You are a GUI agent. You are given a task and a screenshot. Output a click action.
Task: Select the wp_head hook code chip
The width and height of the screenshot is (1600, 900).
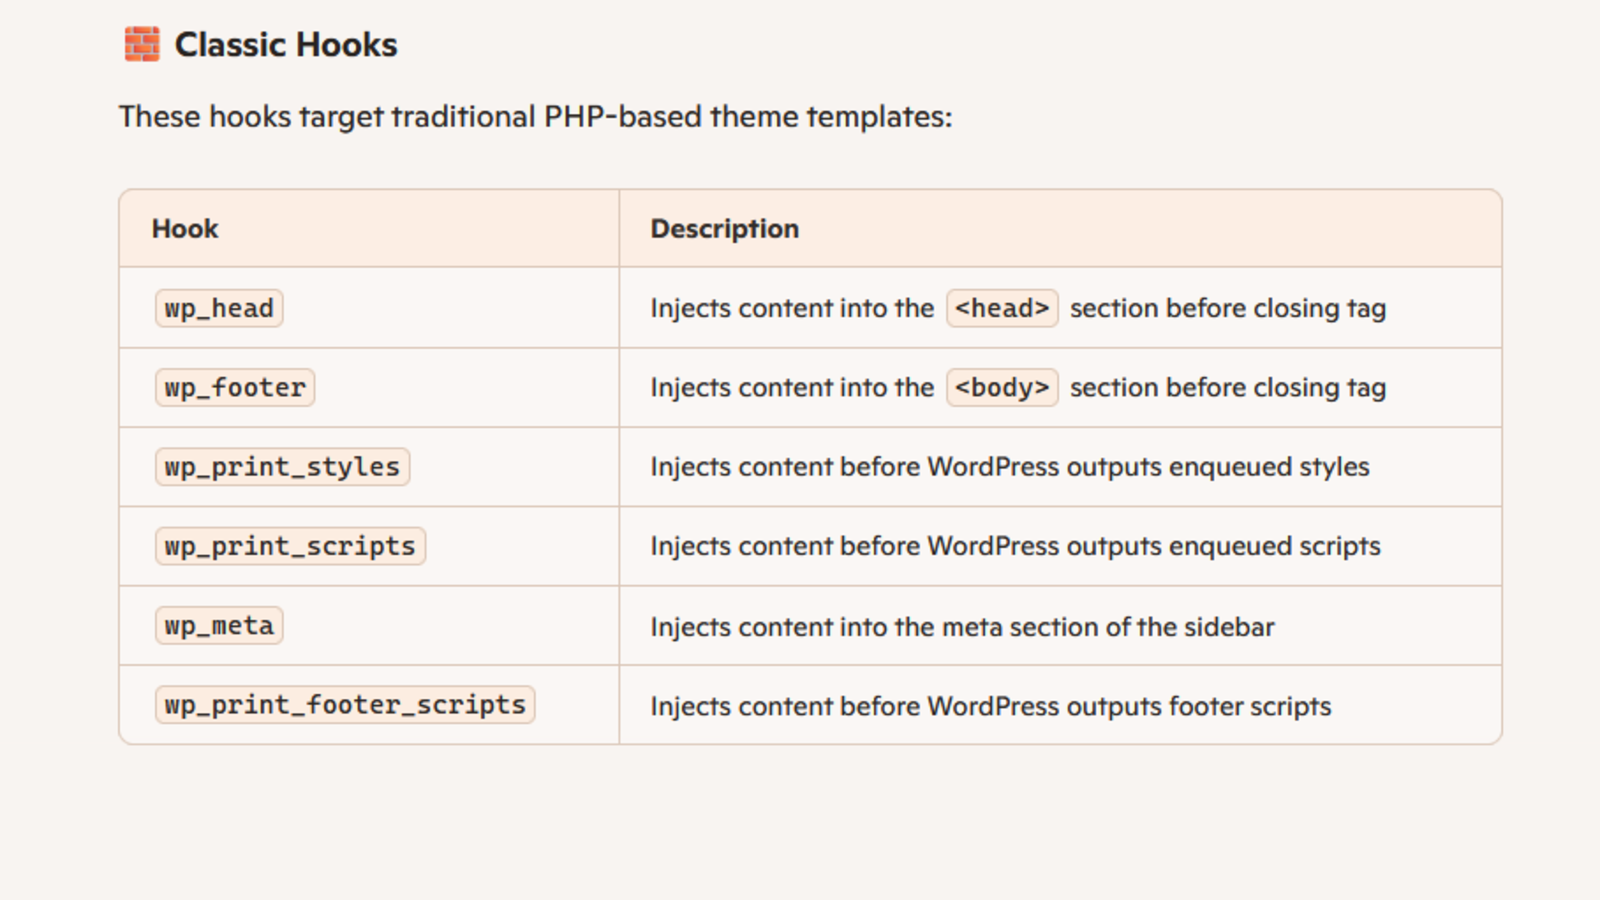click(x=219, y=308)
